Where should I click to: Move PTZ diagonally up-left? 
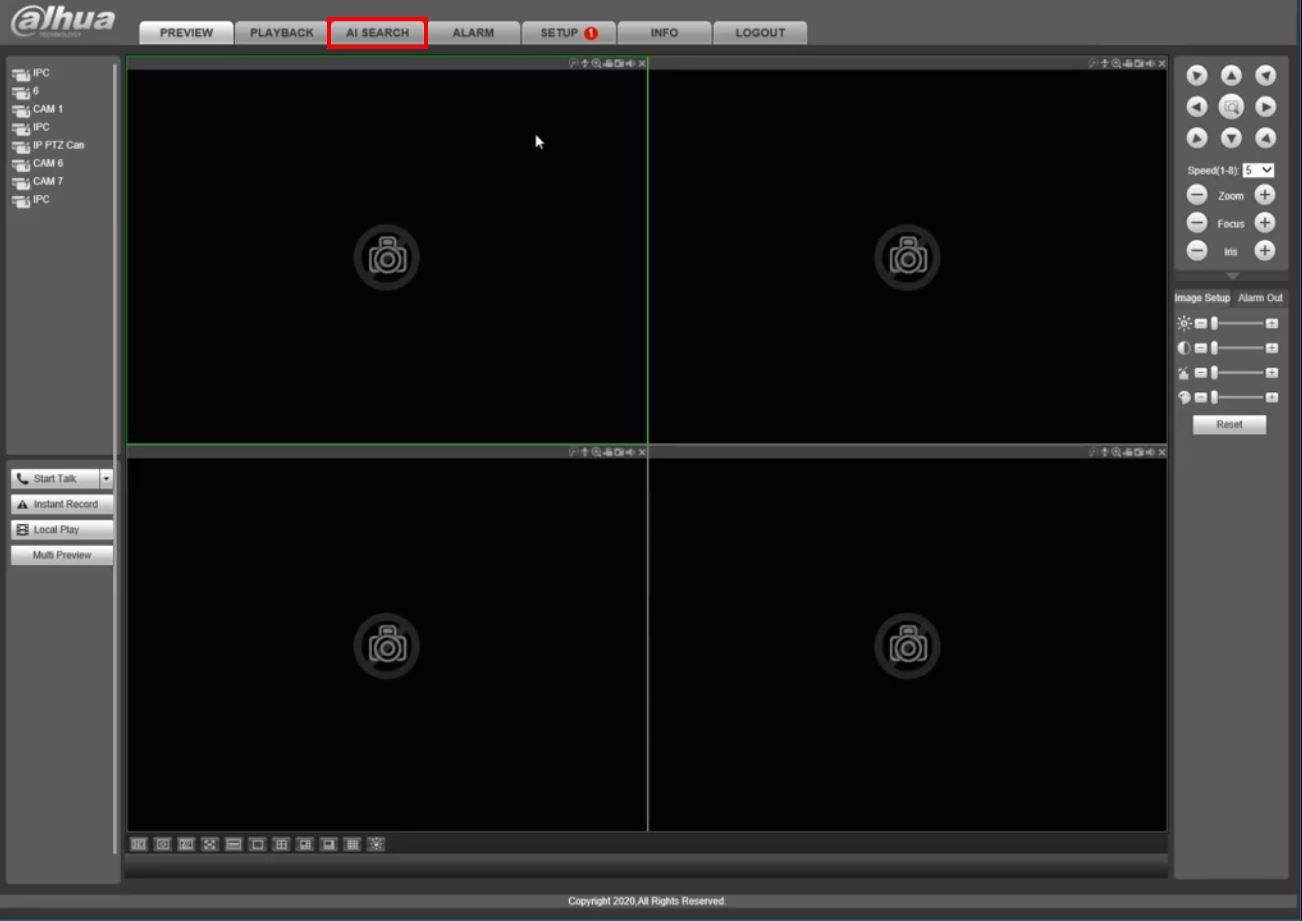click(1197, 76)
